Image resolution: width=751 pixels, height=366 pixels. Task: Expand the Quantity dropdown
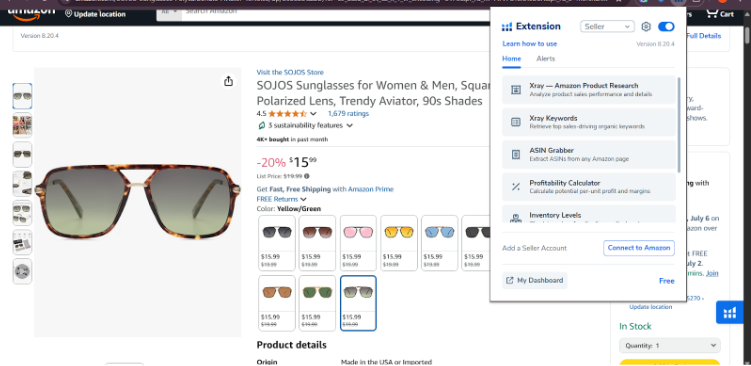coord(670,345)
